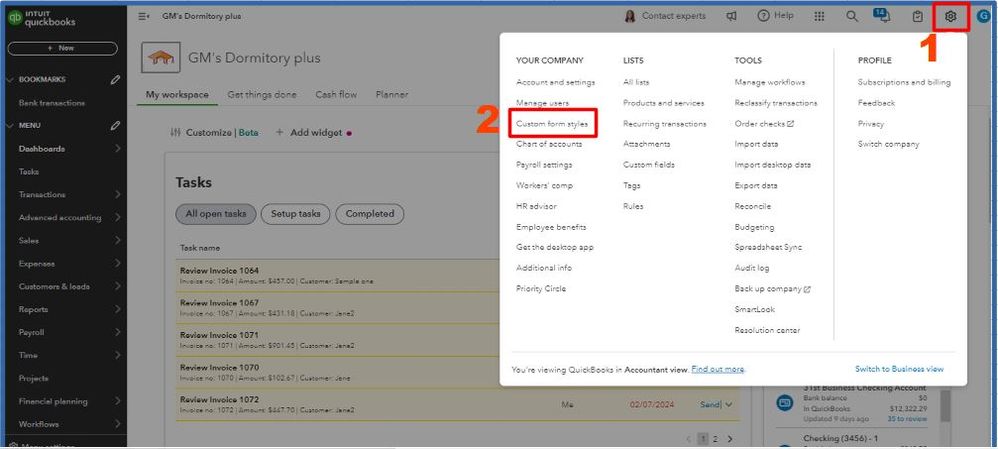Click the Customize sliders icon
The height and width of the screenshot is (449, 998).
pyautogui.click(x=176, y=132)
